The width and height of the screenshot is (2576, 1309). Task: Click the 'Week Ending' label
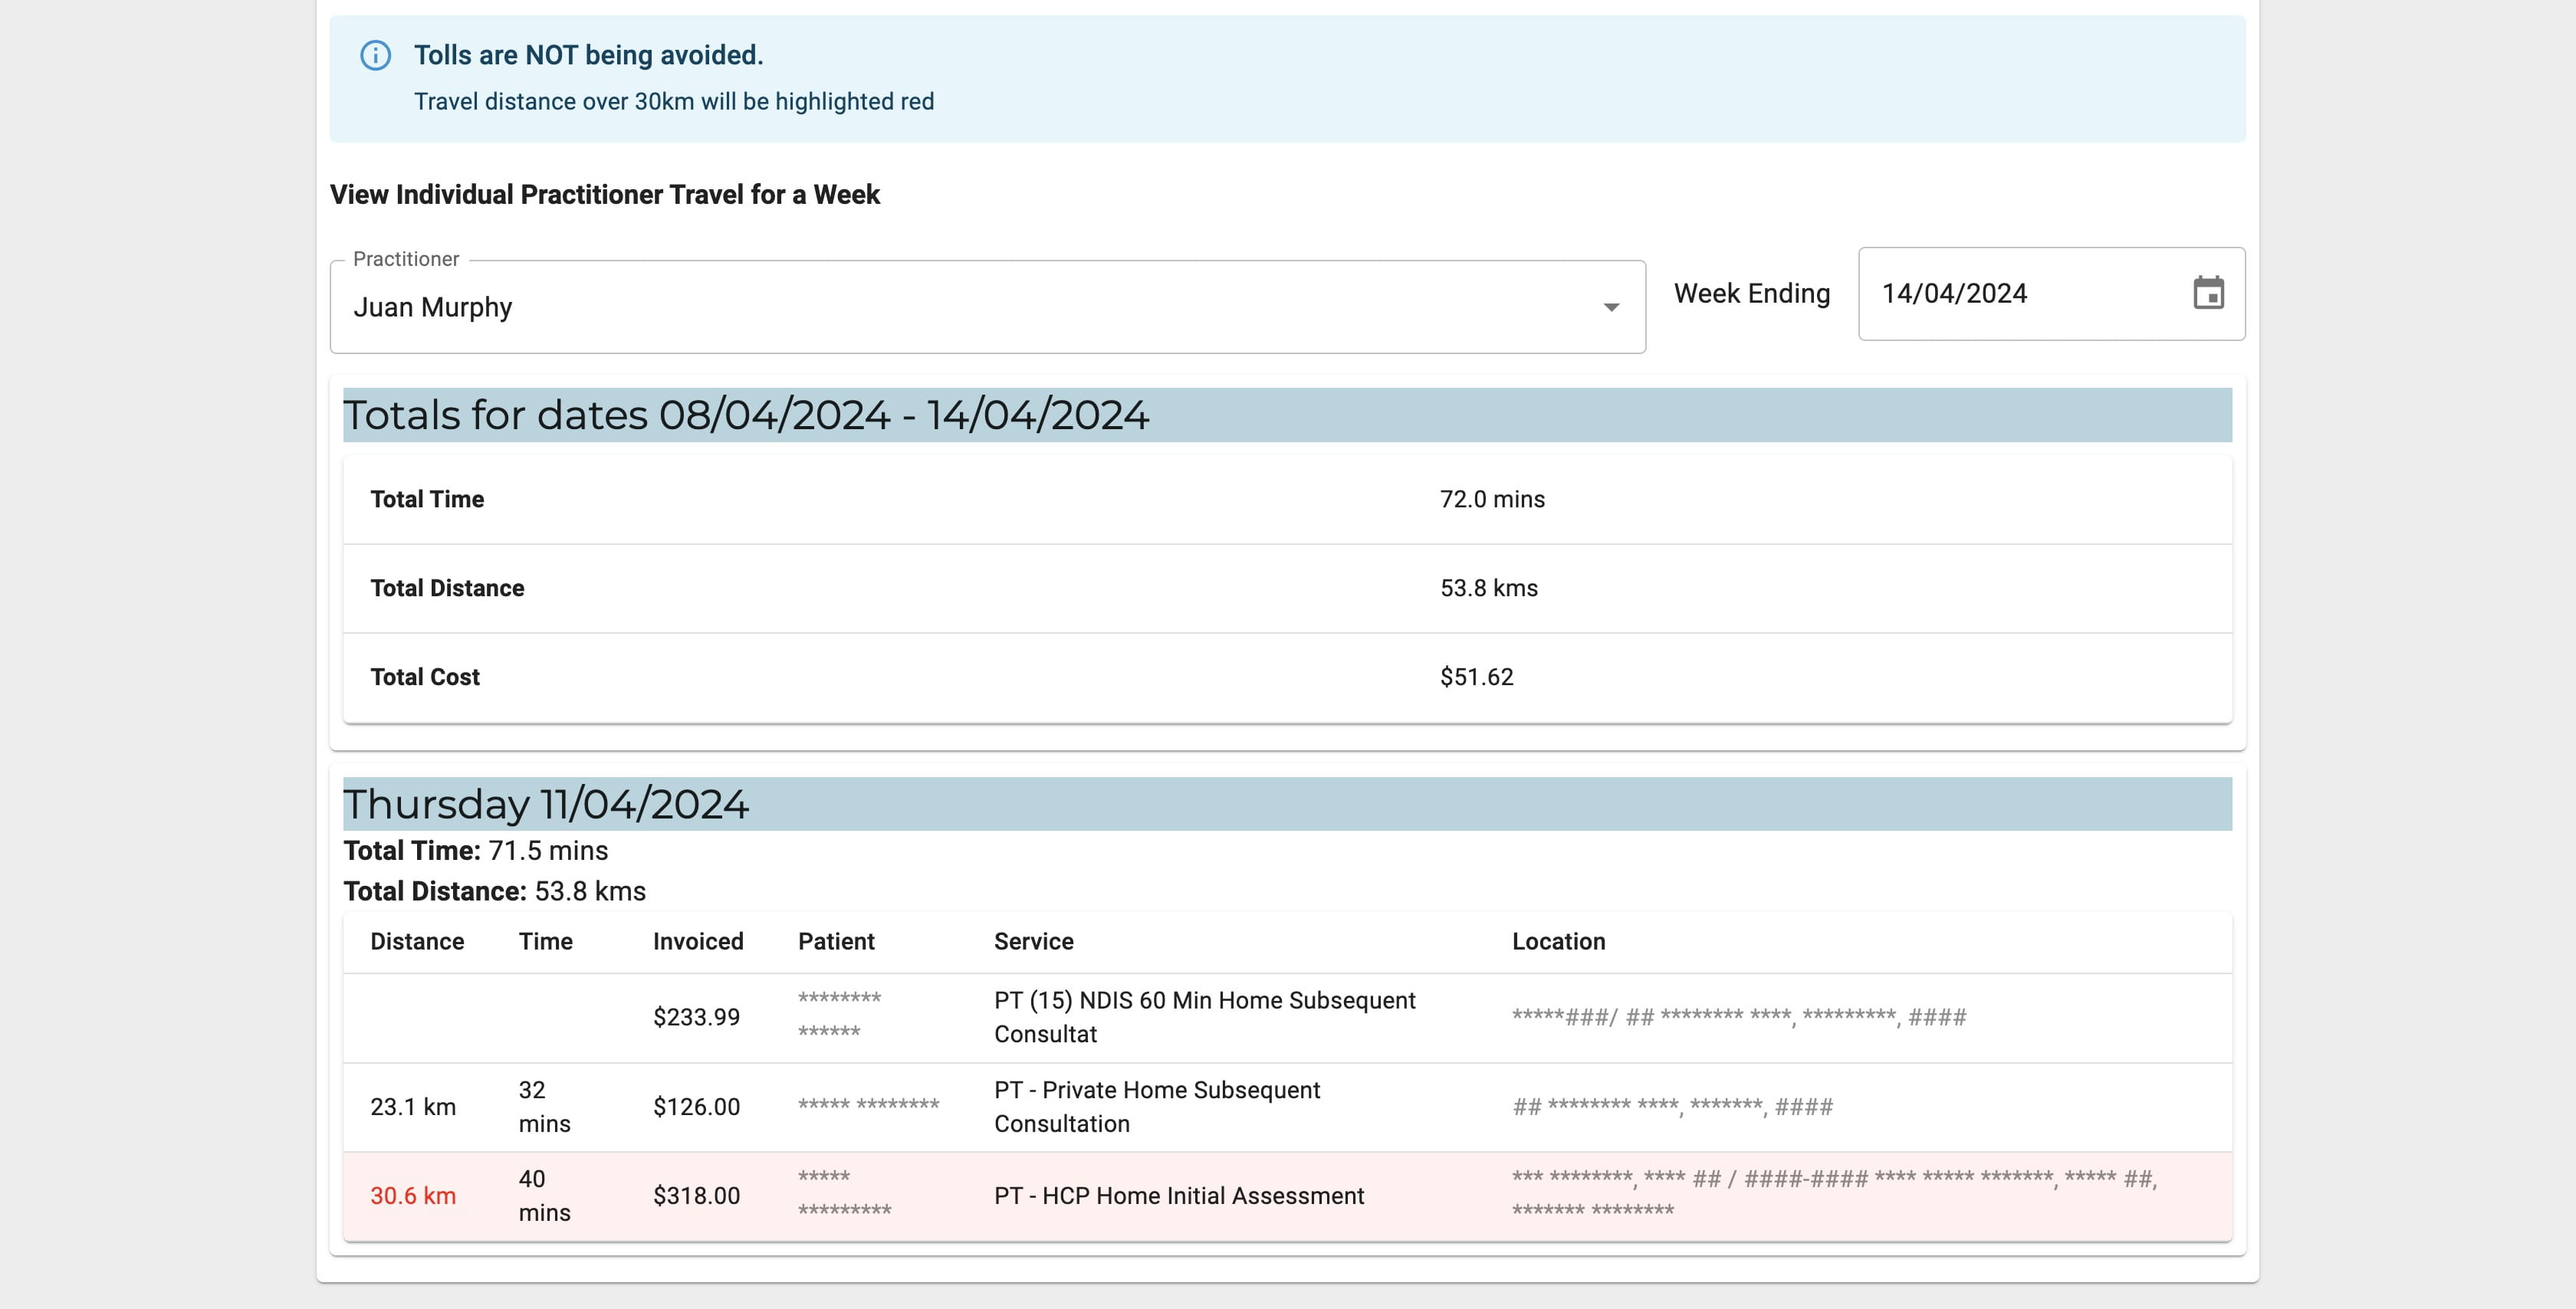click(1752, 294)
